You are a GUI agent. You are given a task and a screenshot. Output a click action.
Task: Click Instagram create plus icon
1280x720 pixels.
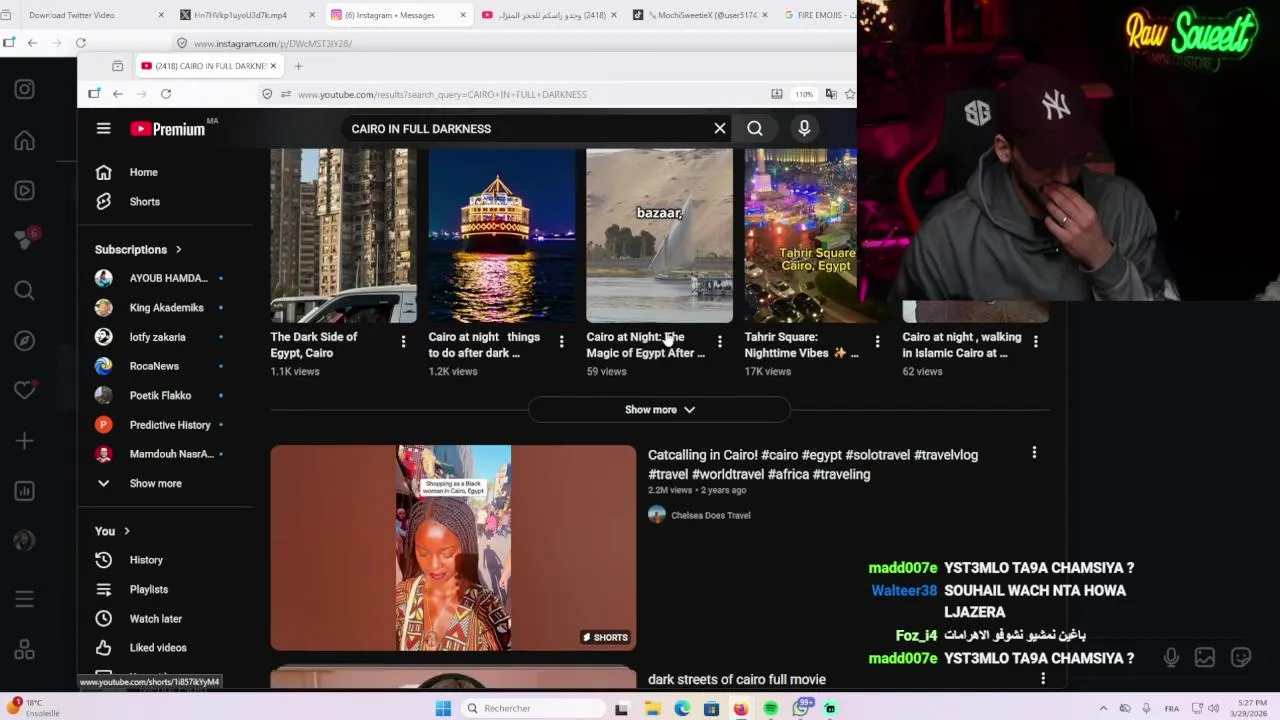coord(25,441)
